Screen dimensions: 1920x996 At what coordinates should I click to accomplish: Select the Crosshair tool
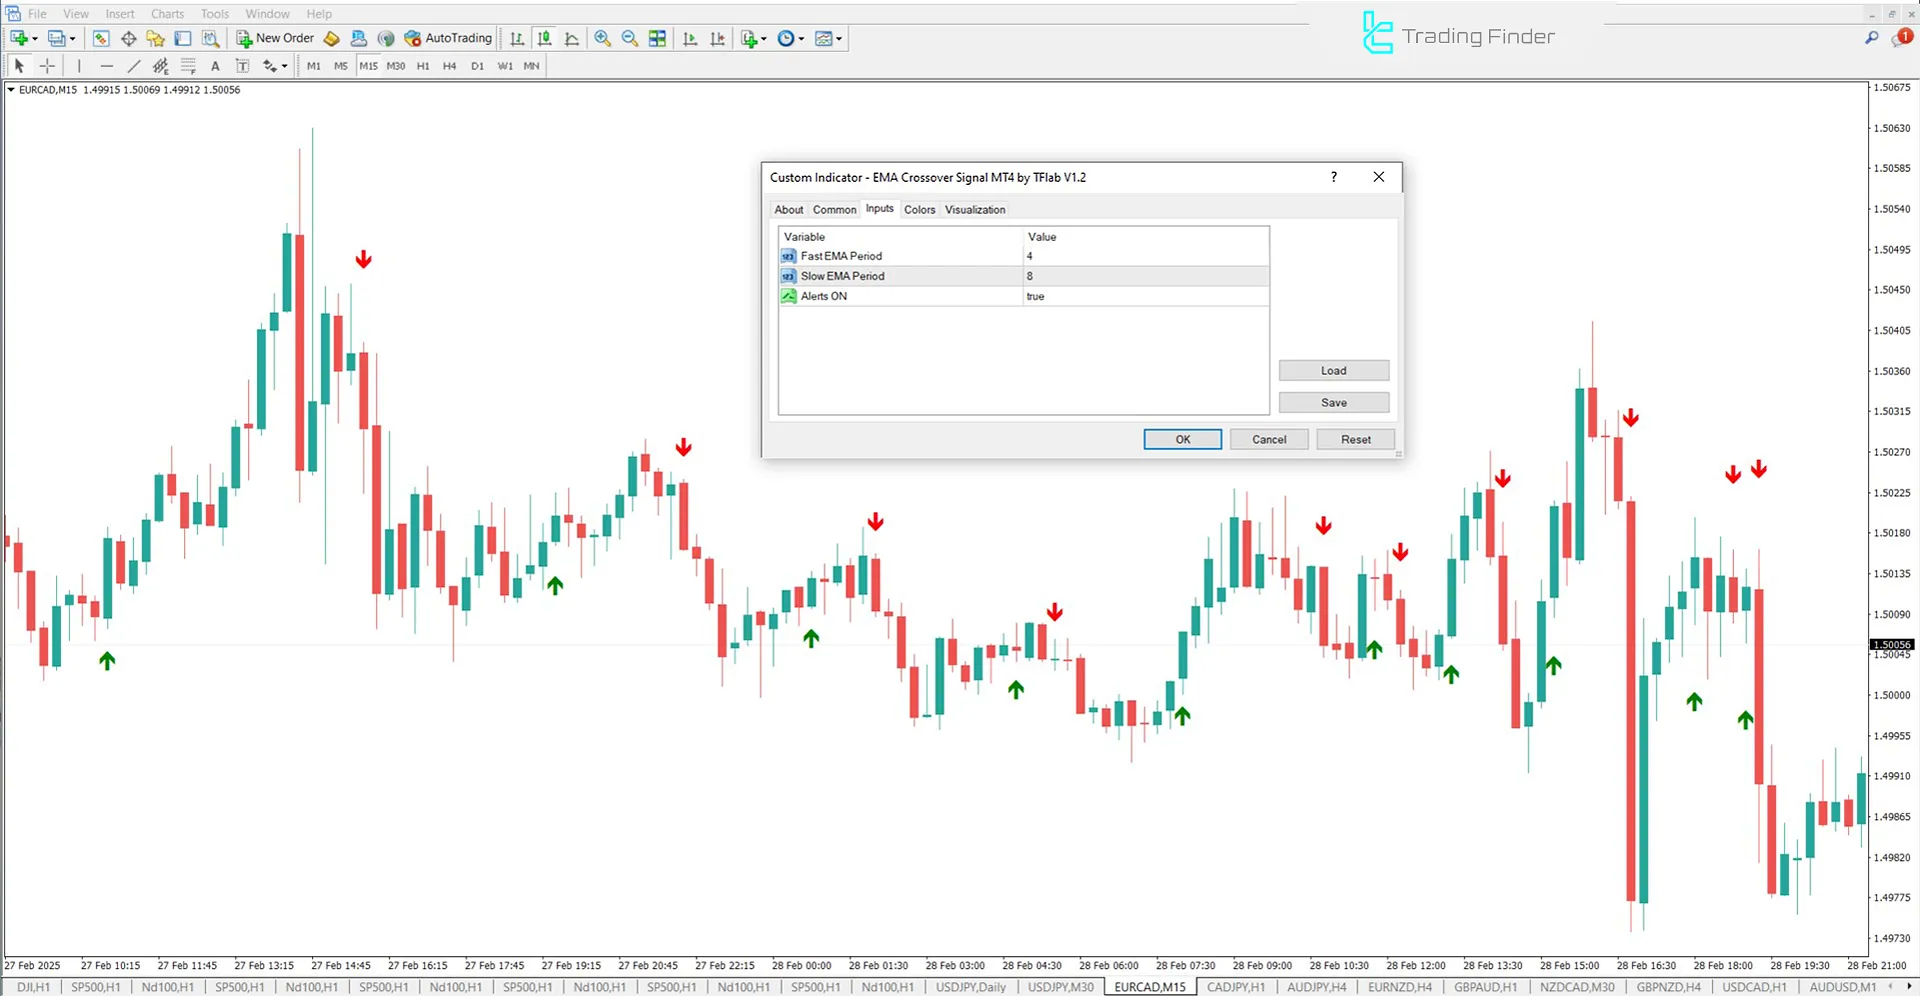(47, 65)
